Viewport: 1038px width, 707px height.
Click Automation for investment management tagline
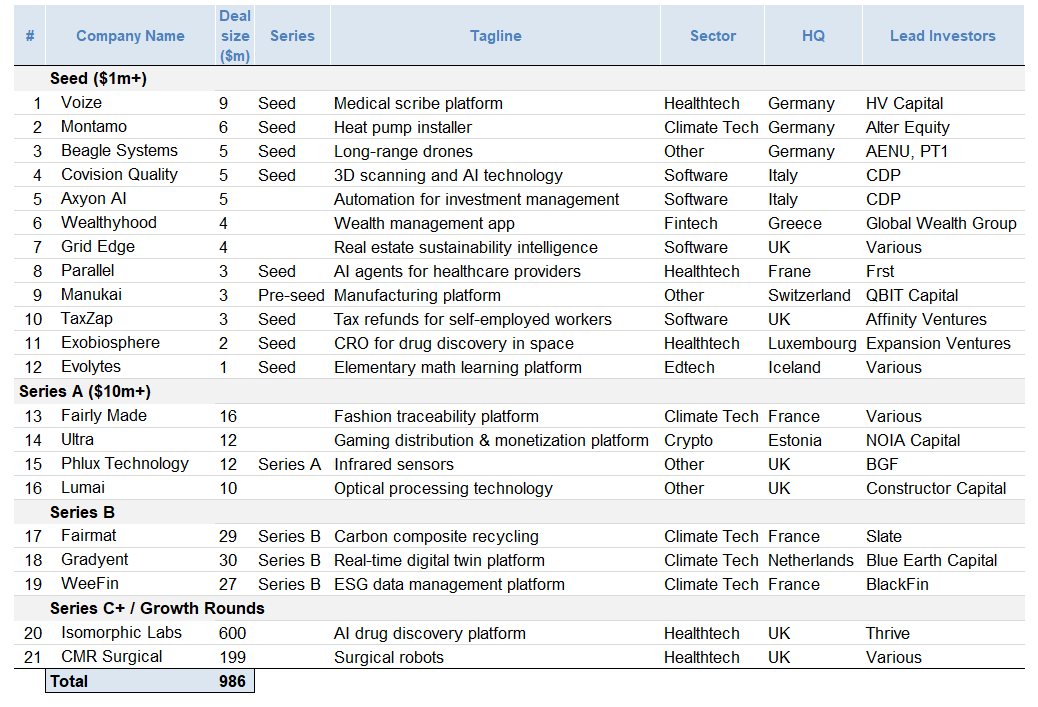coord(477,199)
